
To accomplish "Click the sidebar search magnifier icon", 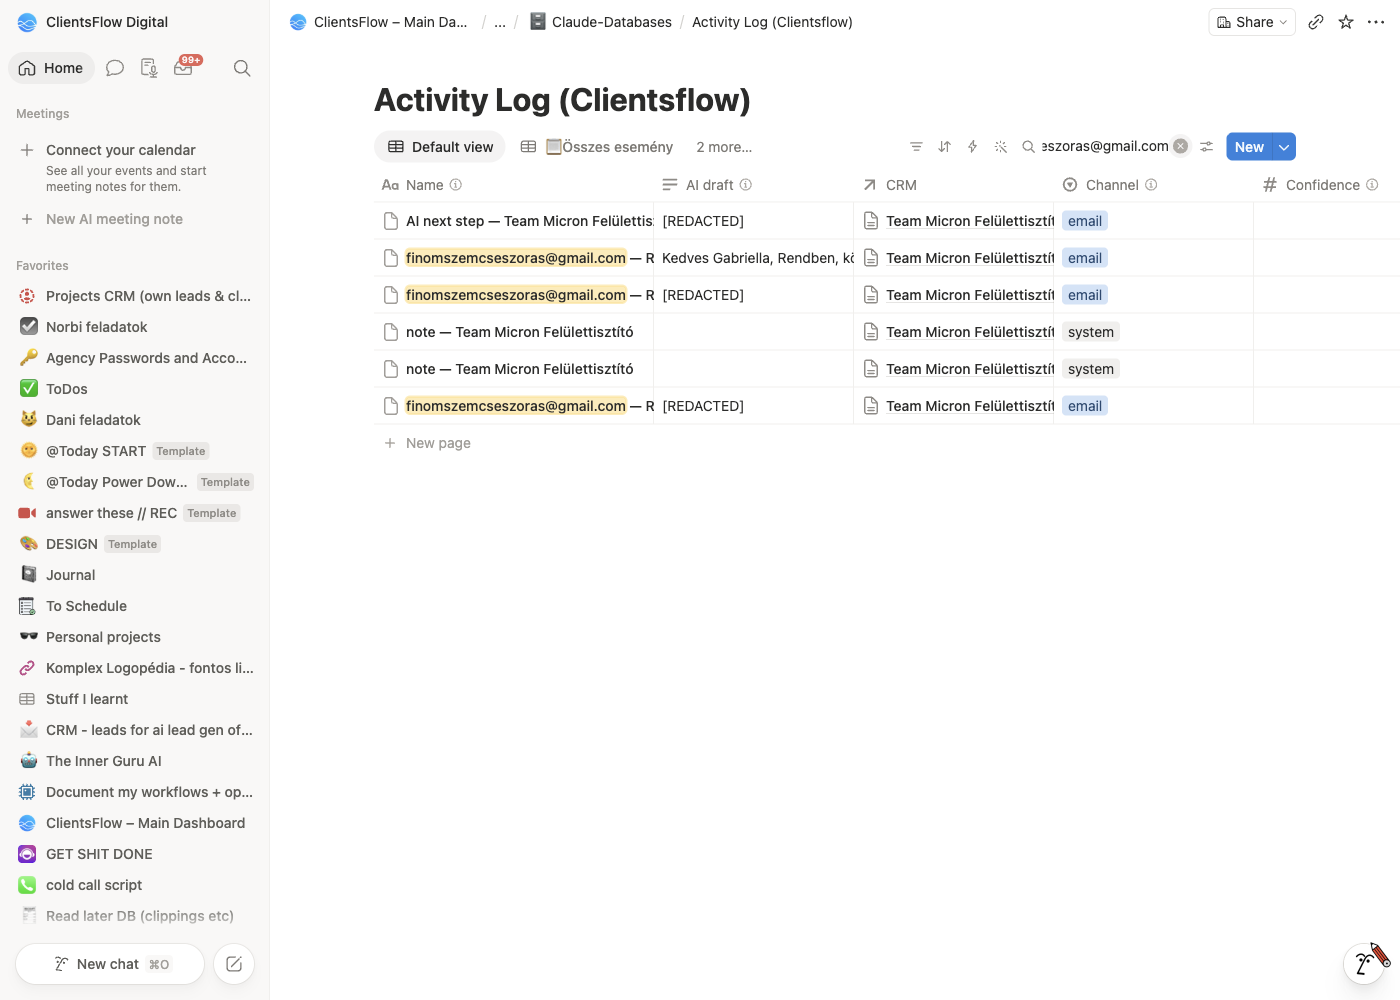I will click(242, 68).
